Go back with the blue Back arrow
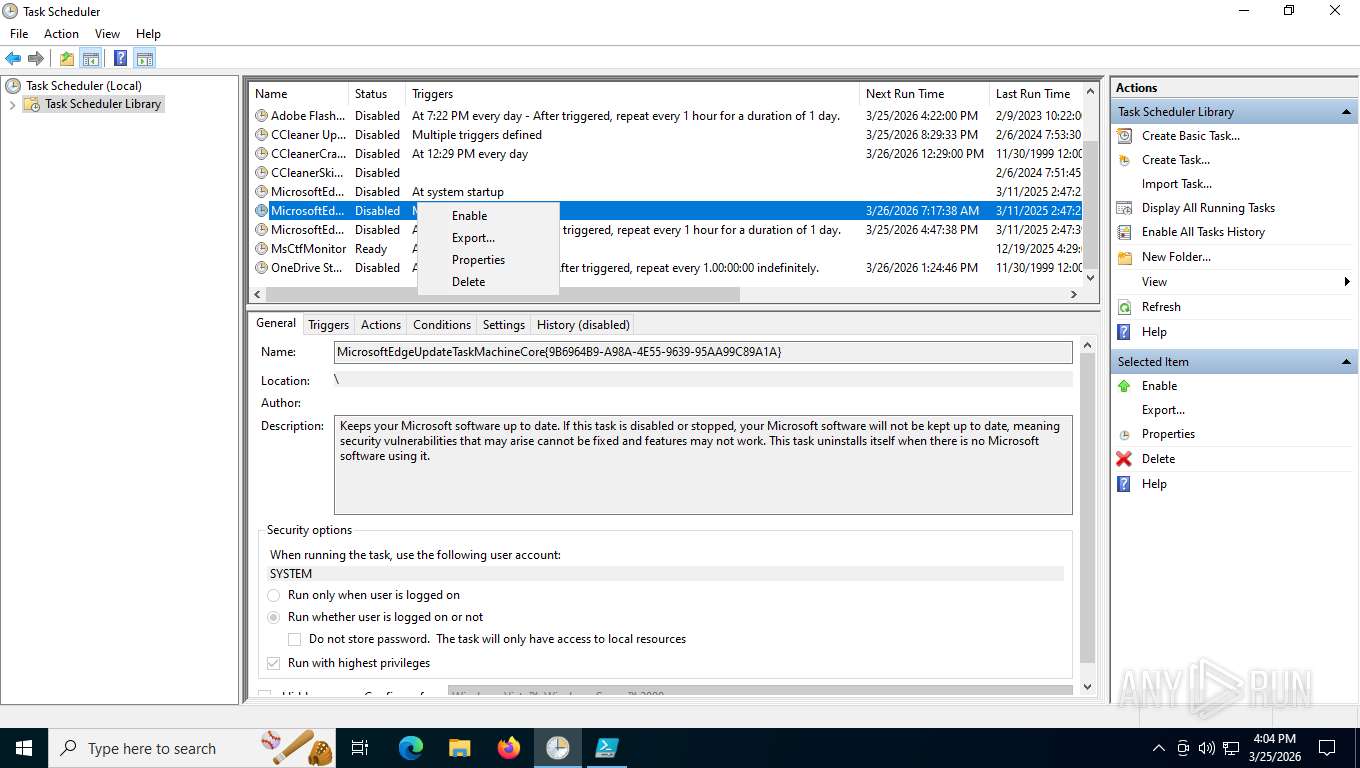 [x=13, y=58]
